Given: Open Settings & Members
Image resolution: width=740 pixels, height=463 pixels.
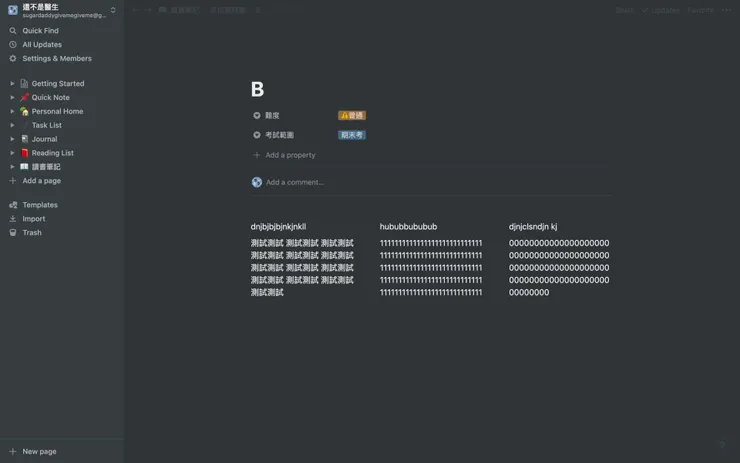Looking at the screenshot, I should (x=57, y=59).
